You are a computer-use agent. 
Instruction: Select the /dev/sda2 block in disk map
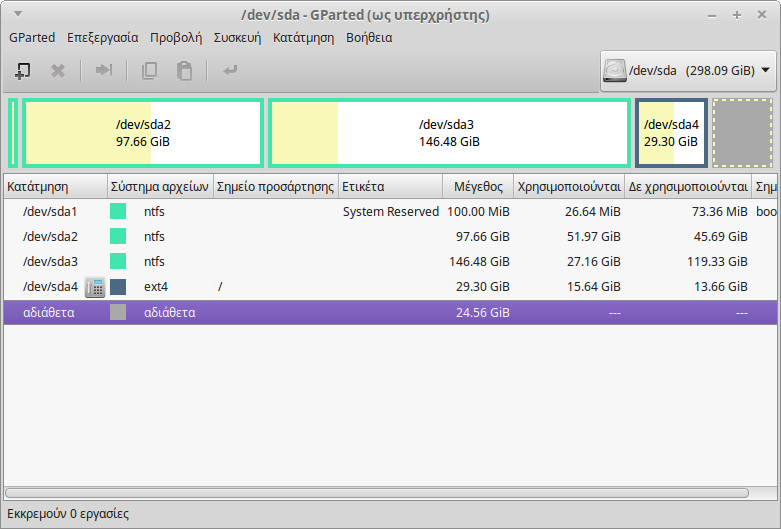pos(143,133)
